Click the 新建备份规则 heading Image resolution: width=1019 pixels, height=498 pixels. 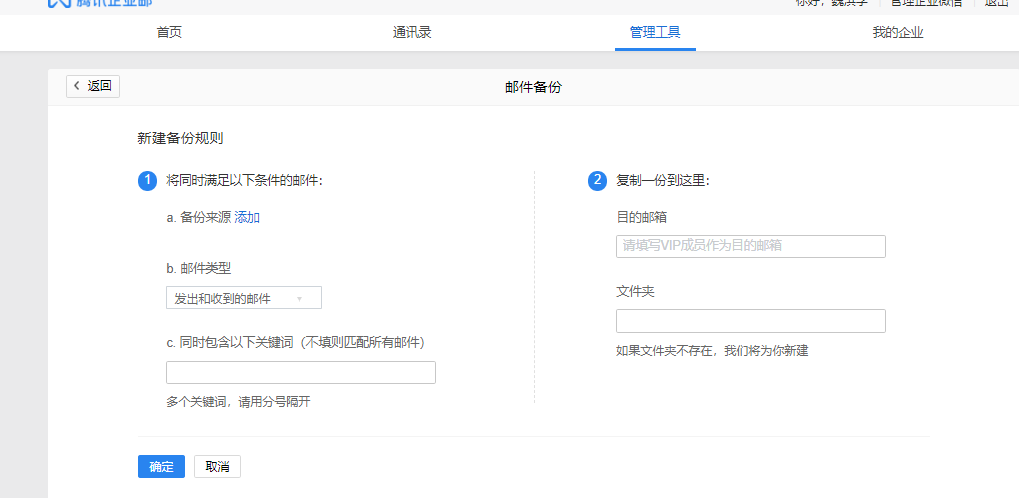click(180, 139)
